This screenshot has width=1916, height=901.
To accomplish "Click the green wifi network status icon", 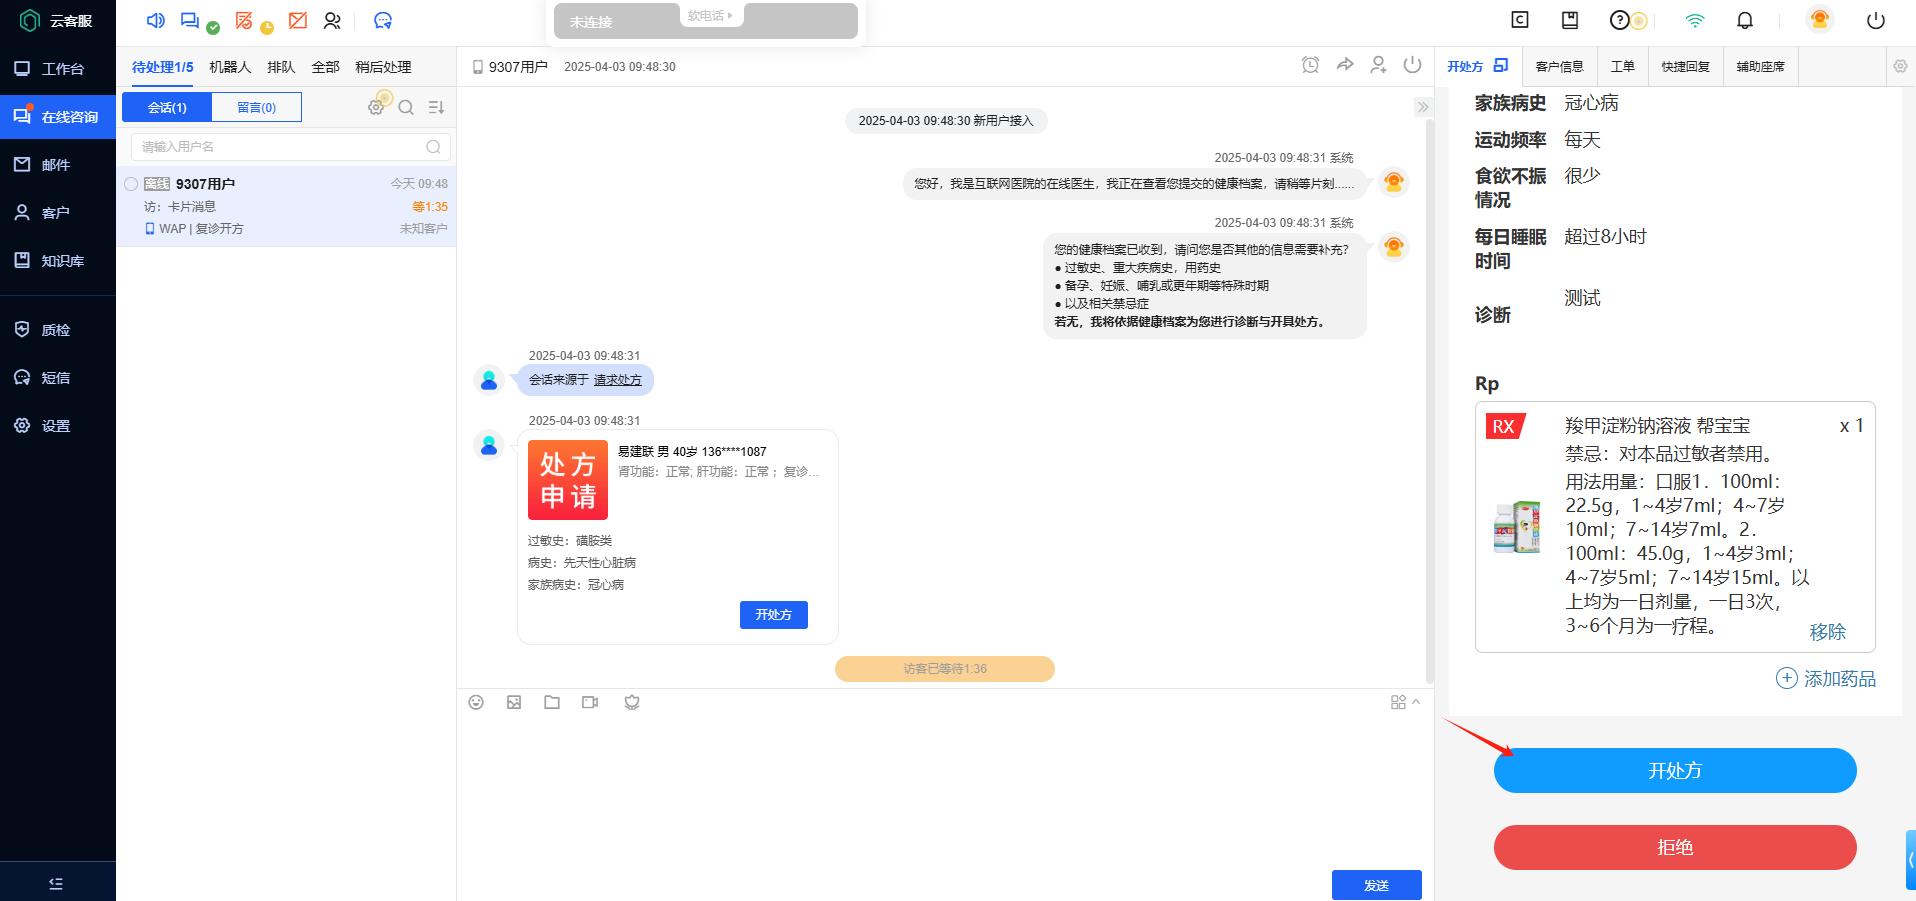I will [1695, 20].
